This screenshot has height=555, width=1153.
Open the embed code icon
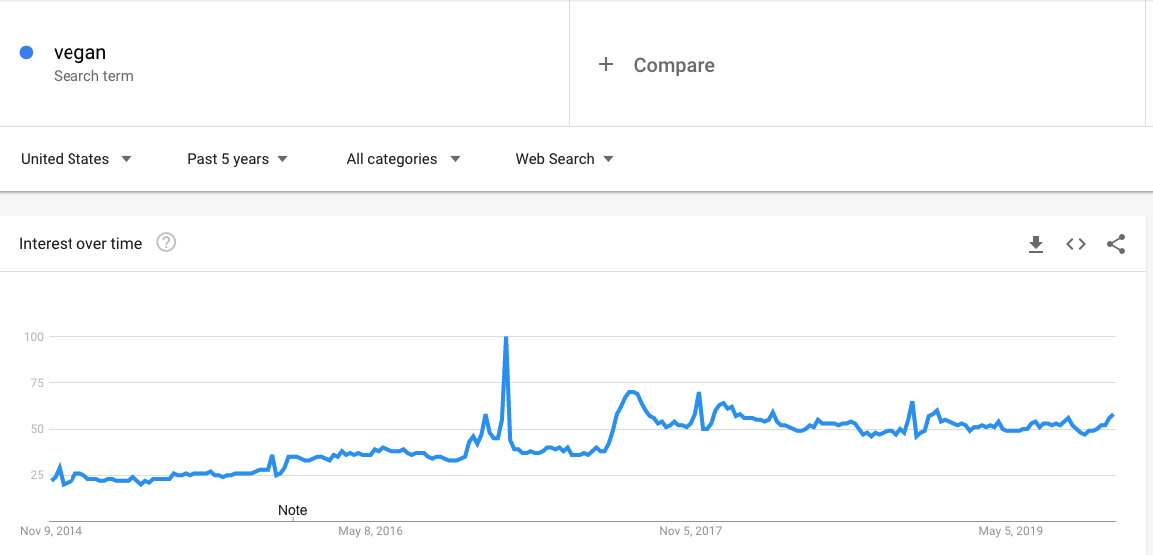pyautogui.click(x=1076, y=244)
